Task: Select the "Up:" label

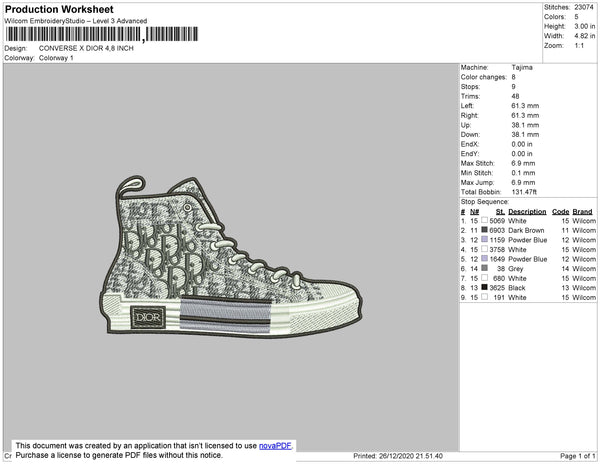Action: (466, 125)
